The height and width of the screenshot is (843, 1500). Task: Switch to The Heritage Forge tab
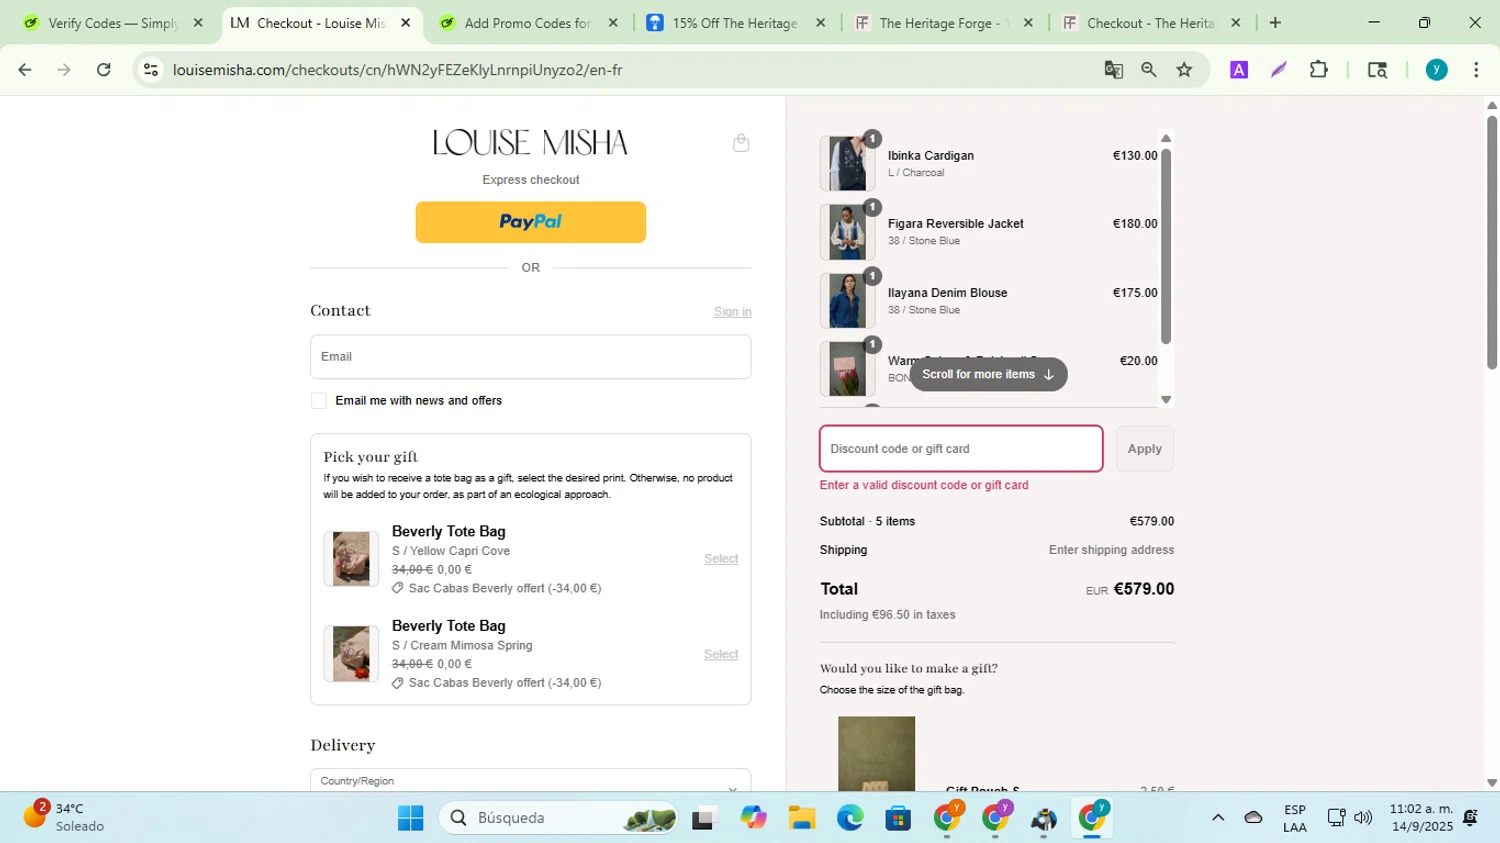tap(944, 23)
